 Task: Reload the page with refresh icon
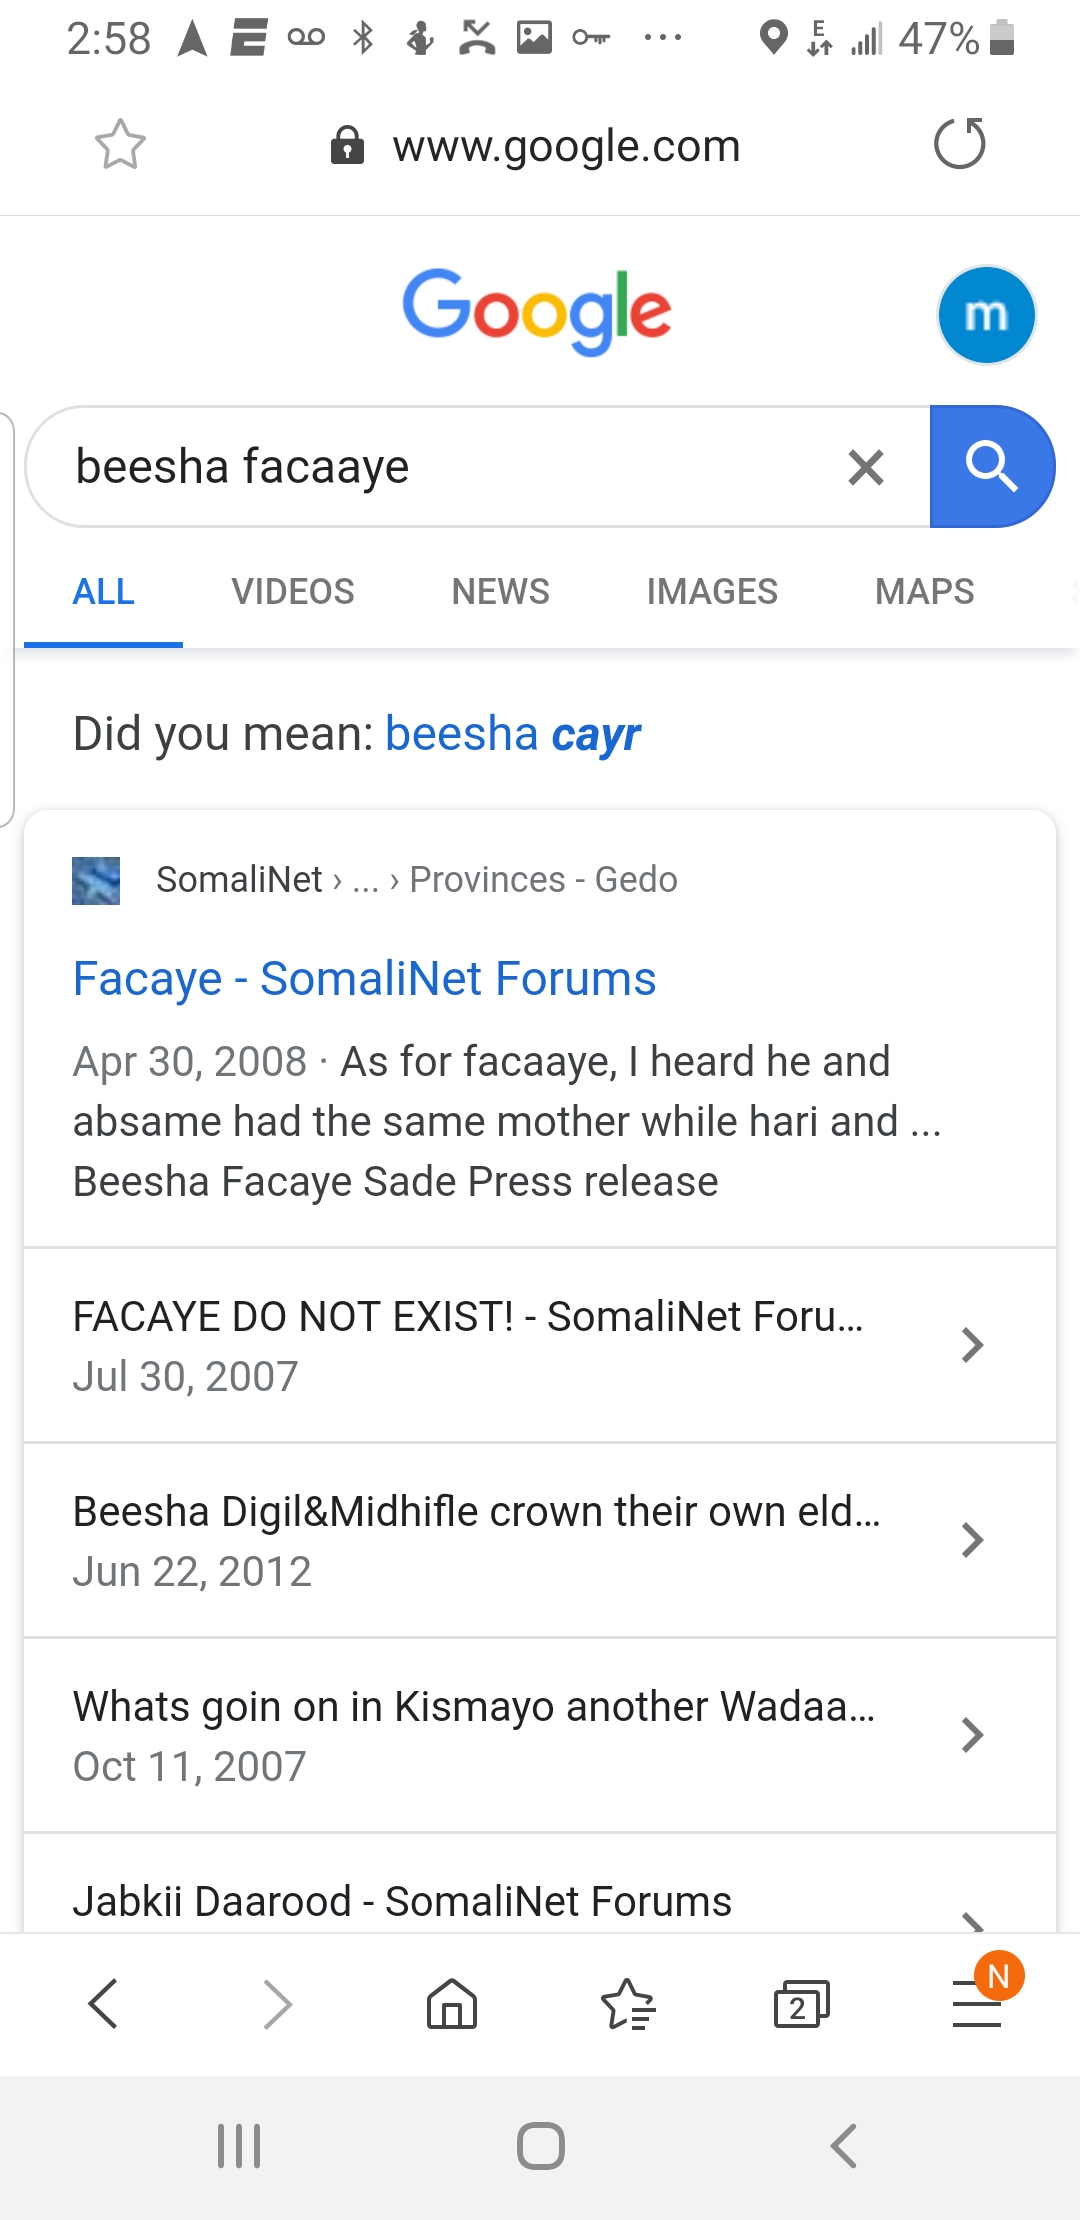959,144
